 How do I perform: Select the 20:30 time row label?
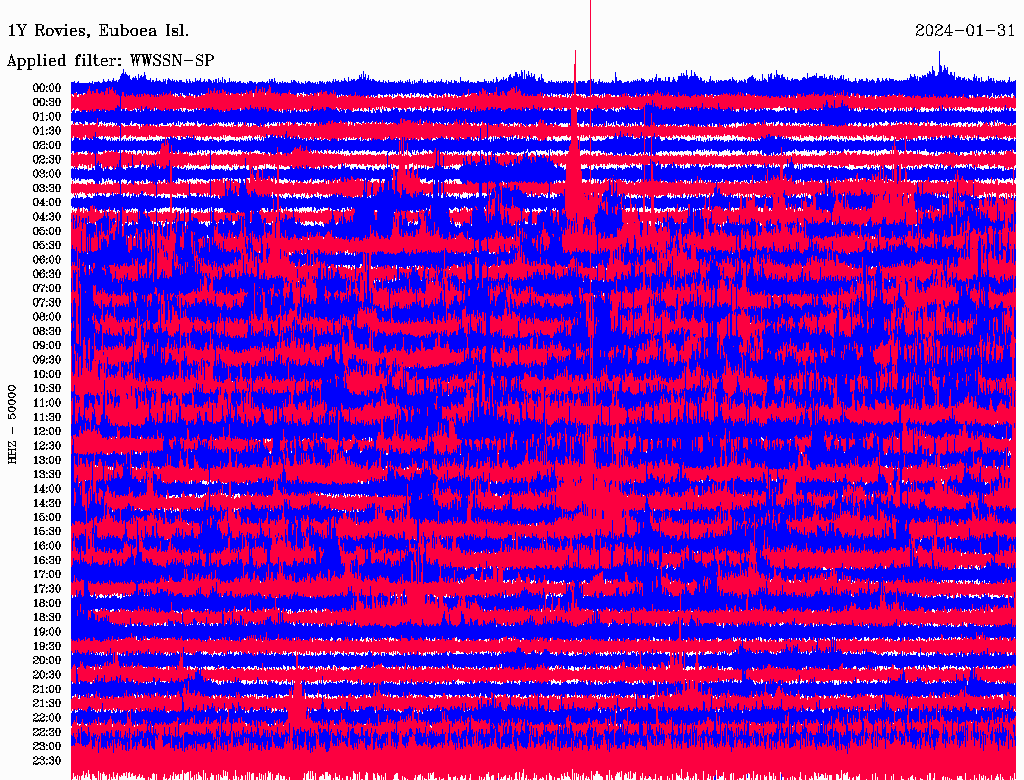[47, 675]
